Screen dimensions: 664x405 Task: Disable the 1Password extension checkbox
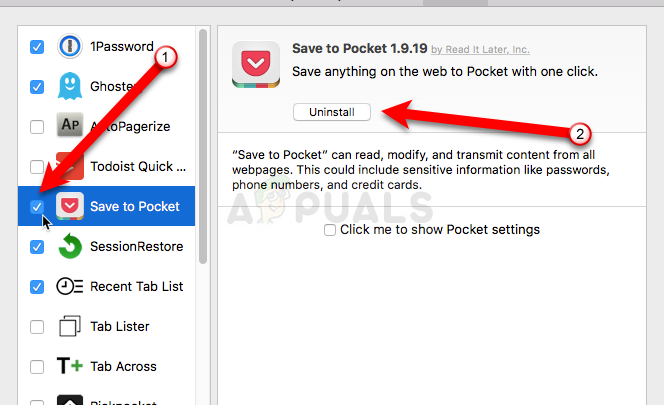(37, 47)
